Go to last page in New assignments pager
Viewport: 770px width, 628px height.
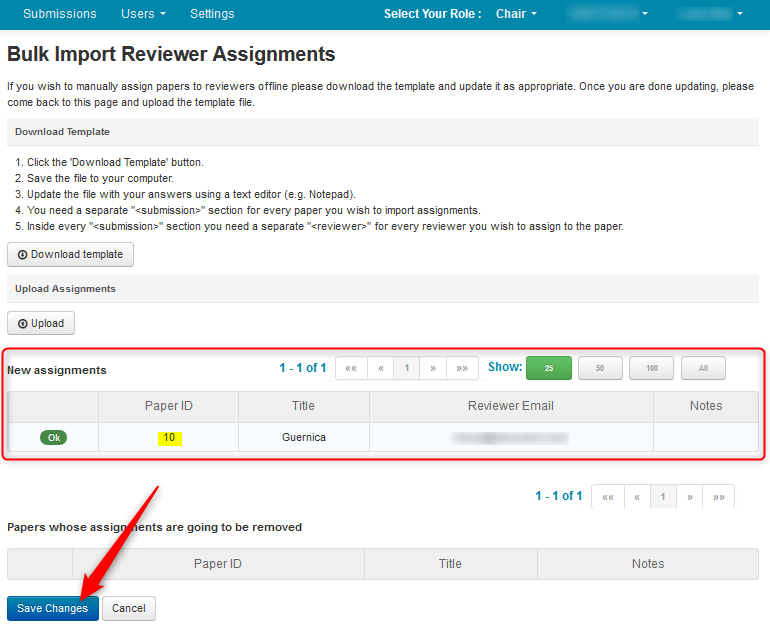[x=462, y=368]
